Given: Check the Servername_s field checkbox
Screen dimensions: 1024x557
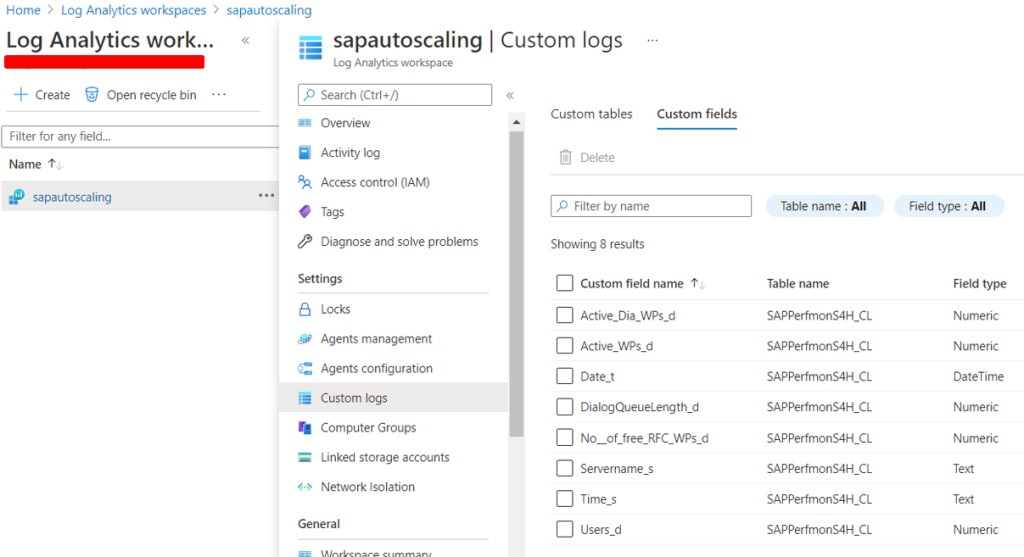Looking at the screenshot, I should [565, 468].
